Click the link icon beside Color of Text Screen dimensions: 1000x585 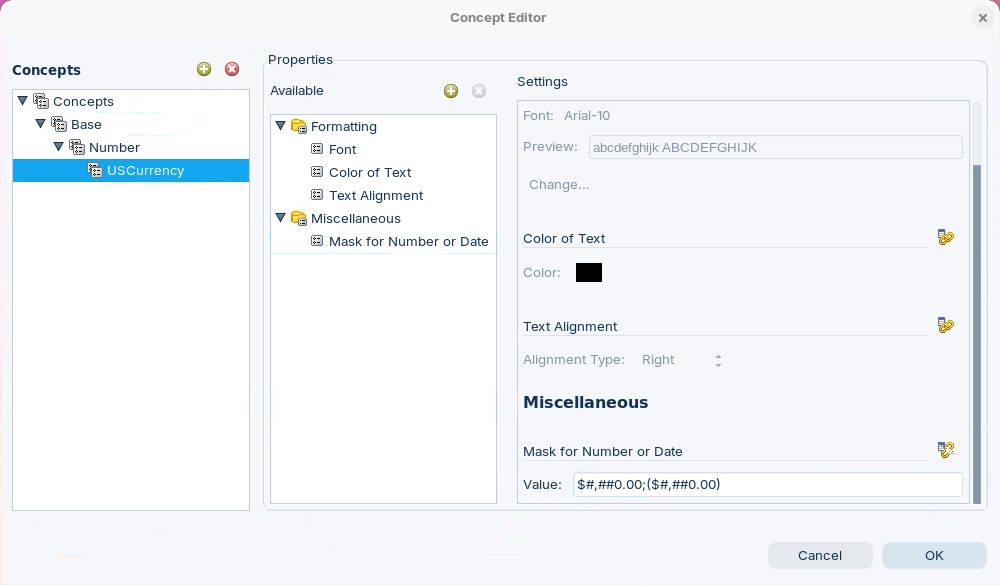coord(945,238)
